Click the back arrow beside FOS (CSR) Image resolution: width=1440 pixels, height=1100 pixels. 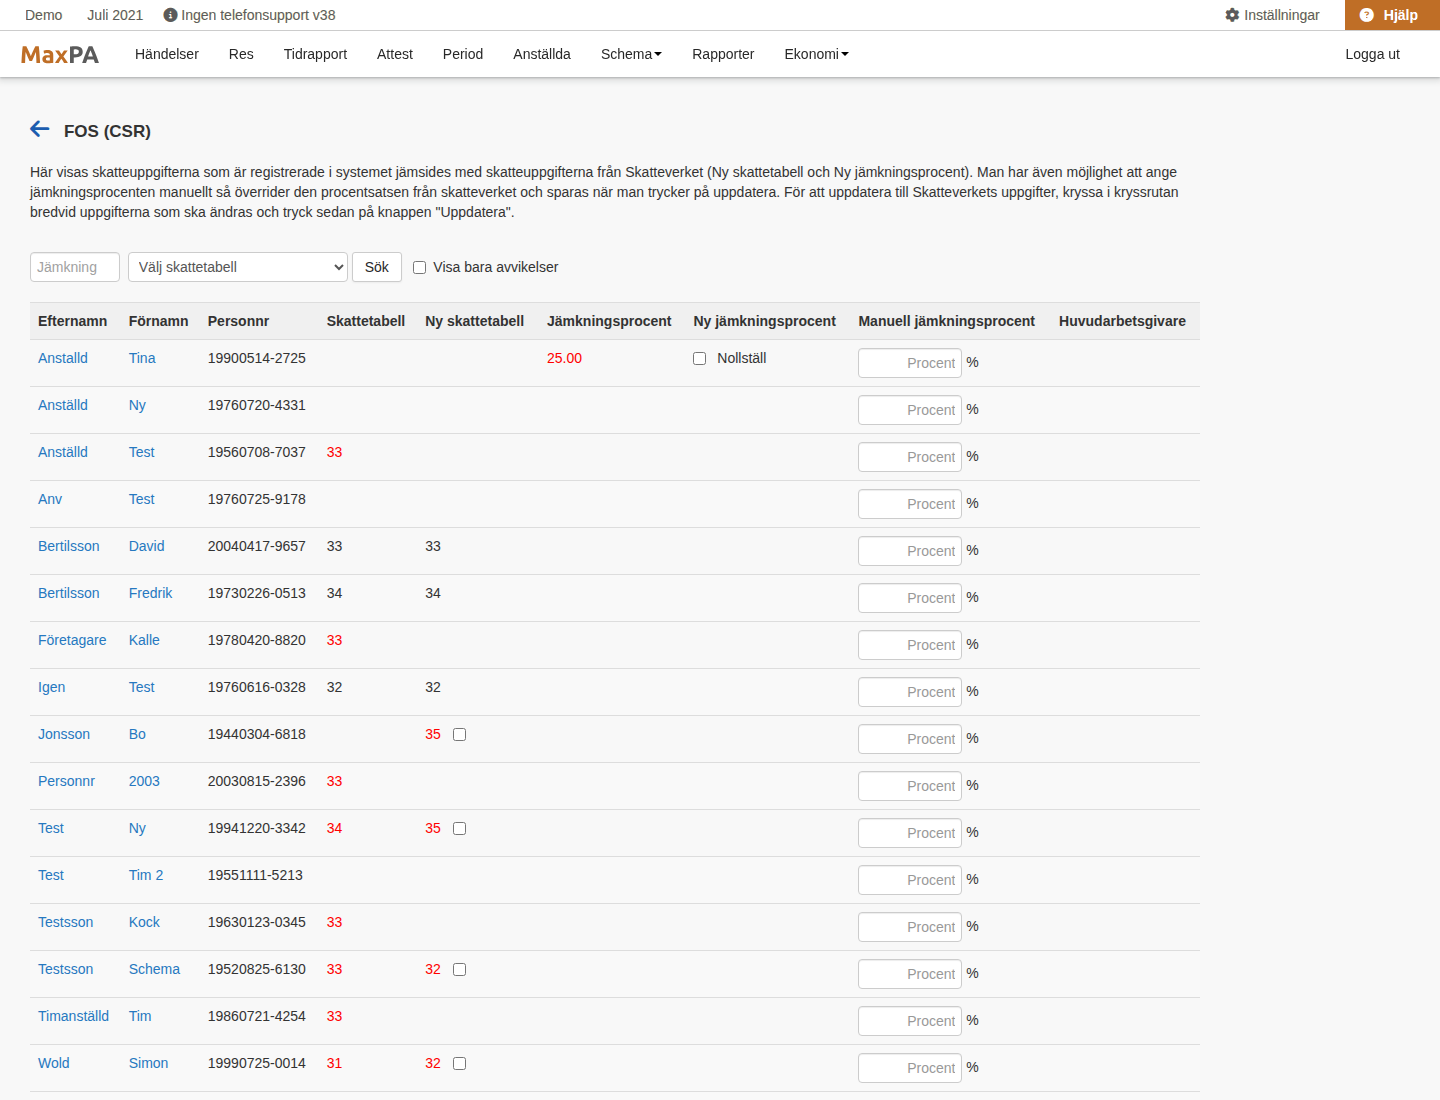(40, 129)
